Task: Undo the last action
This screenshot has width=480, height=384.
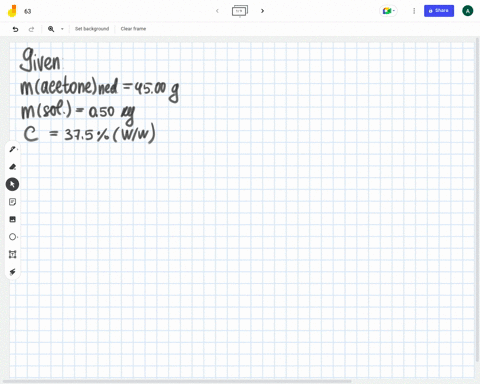Action: (15, 29)
